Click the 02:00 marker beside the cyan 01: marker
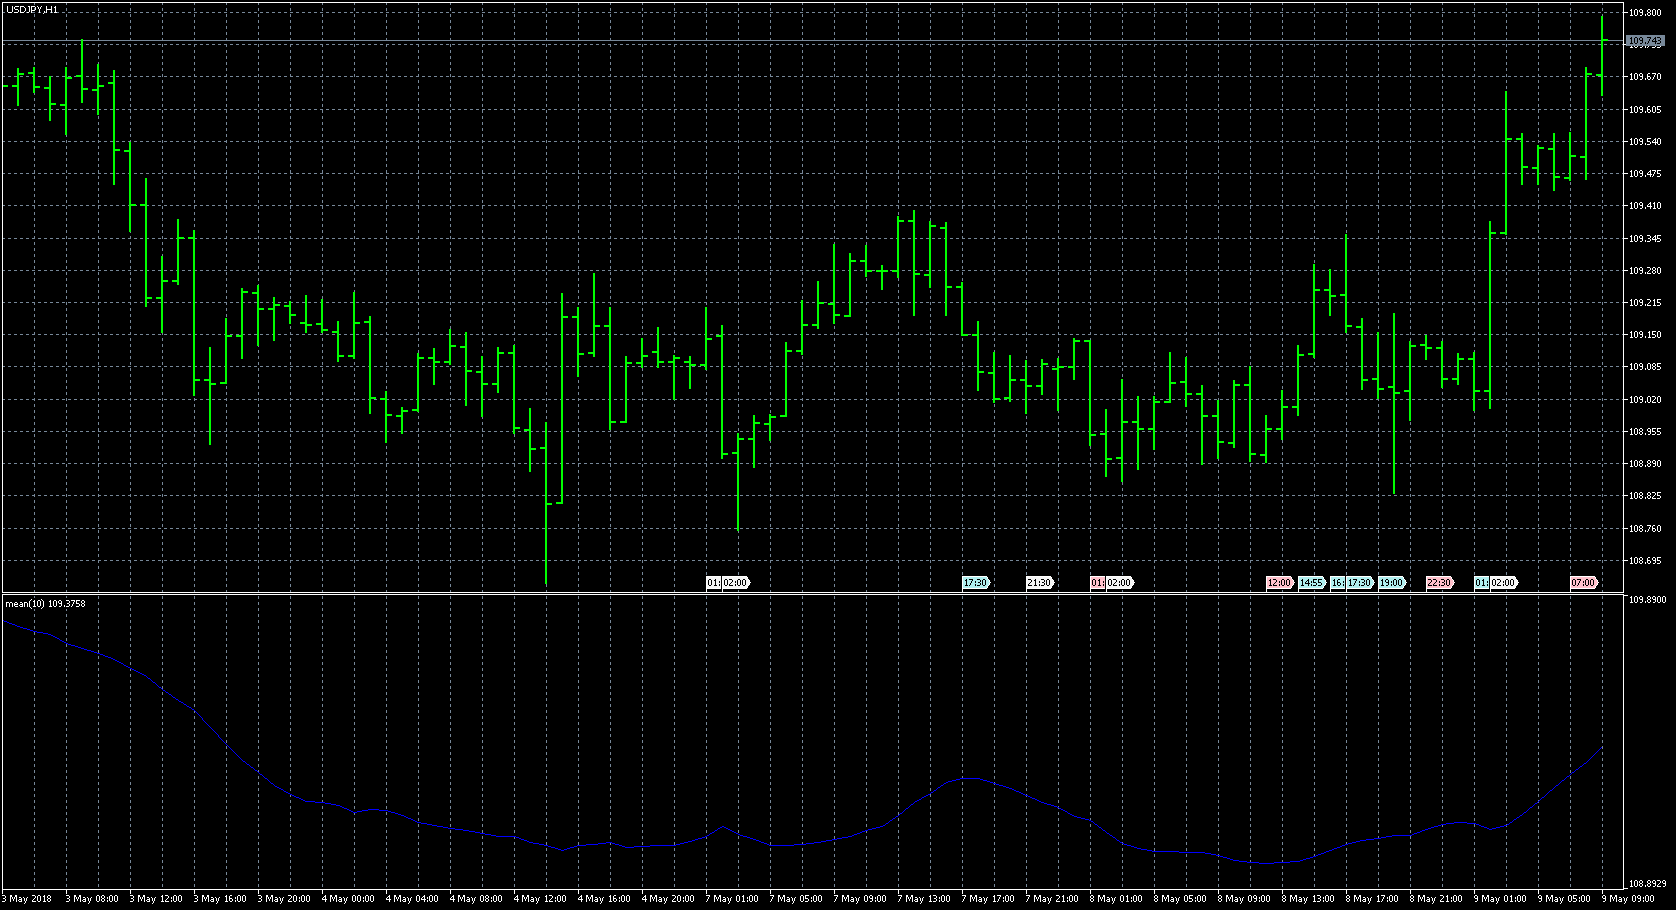The image size is (1676, 910). (x=1503, y=583)
